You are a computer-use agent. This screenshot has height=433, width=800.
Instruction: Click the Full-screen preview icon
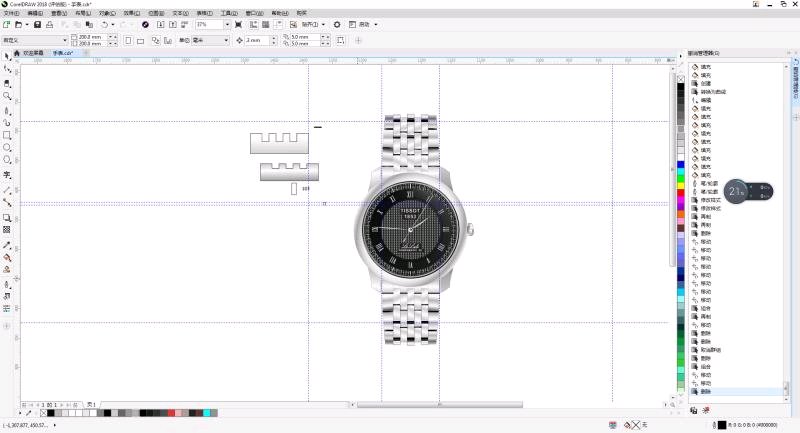point(238,24)
